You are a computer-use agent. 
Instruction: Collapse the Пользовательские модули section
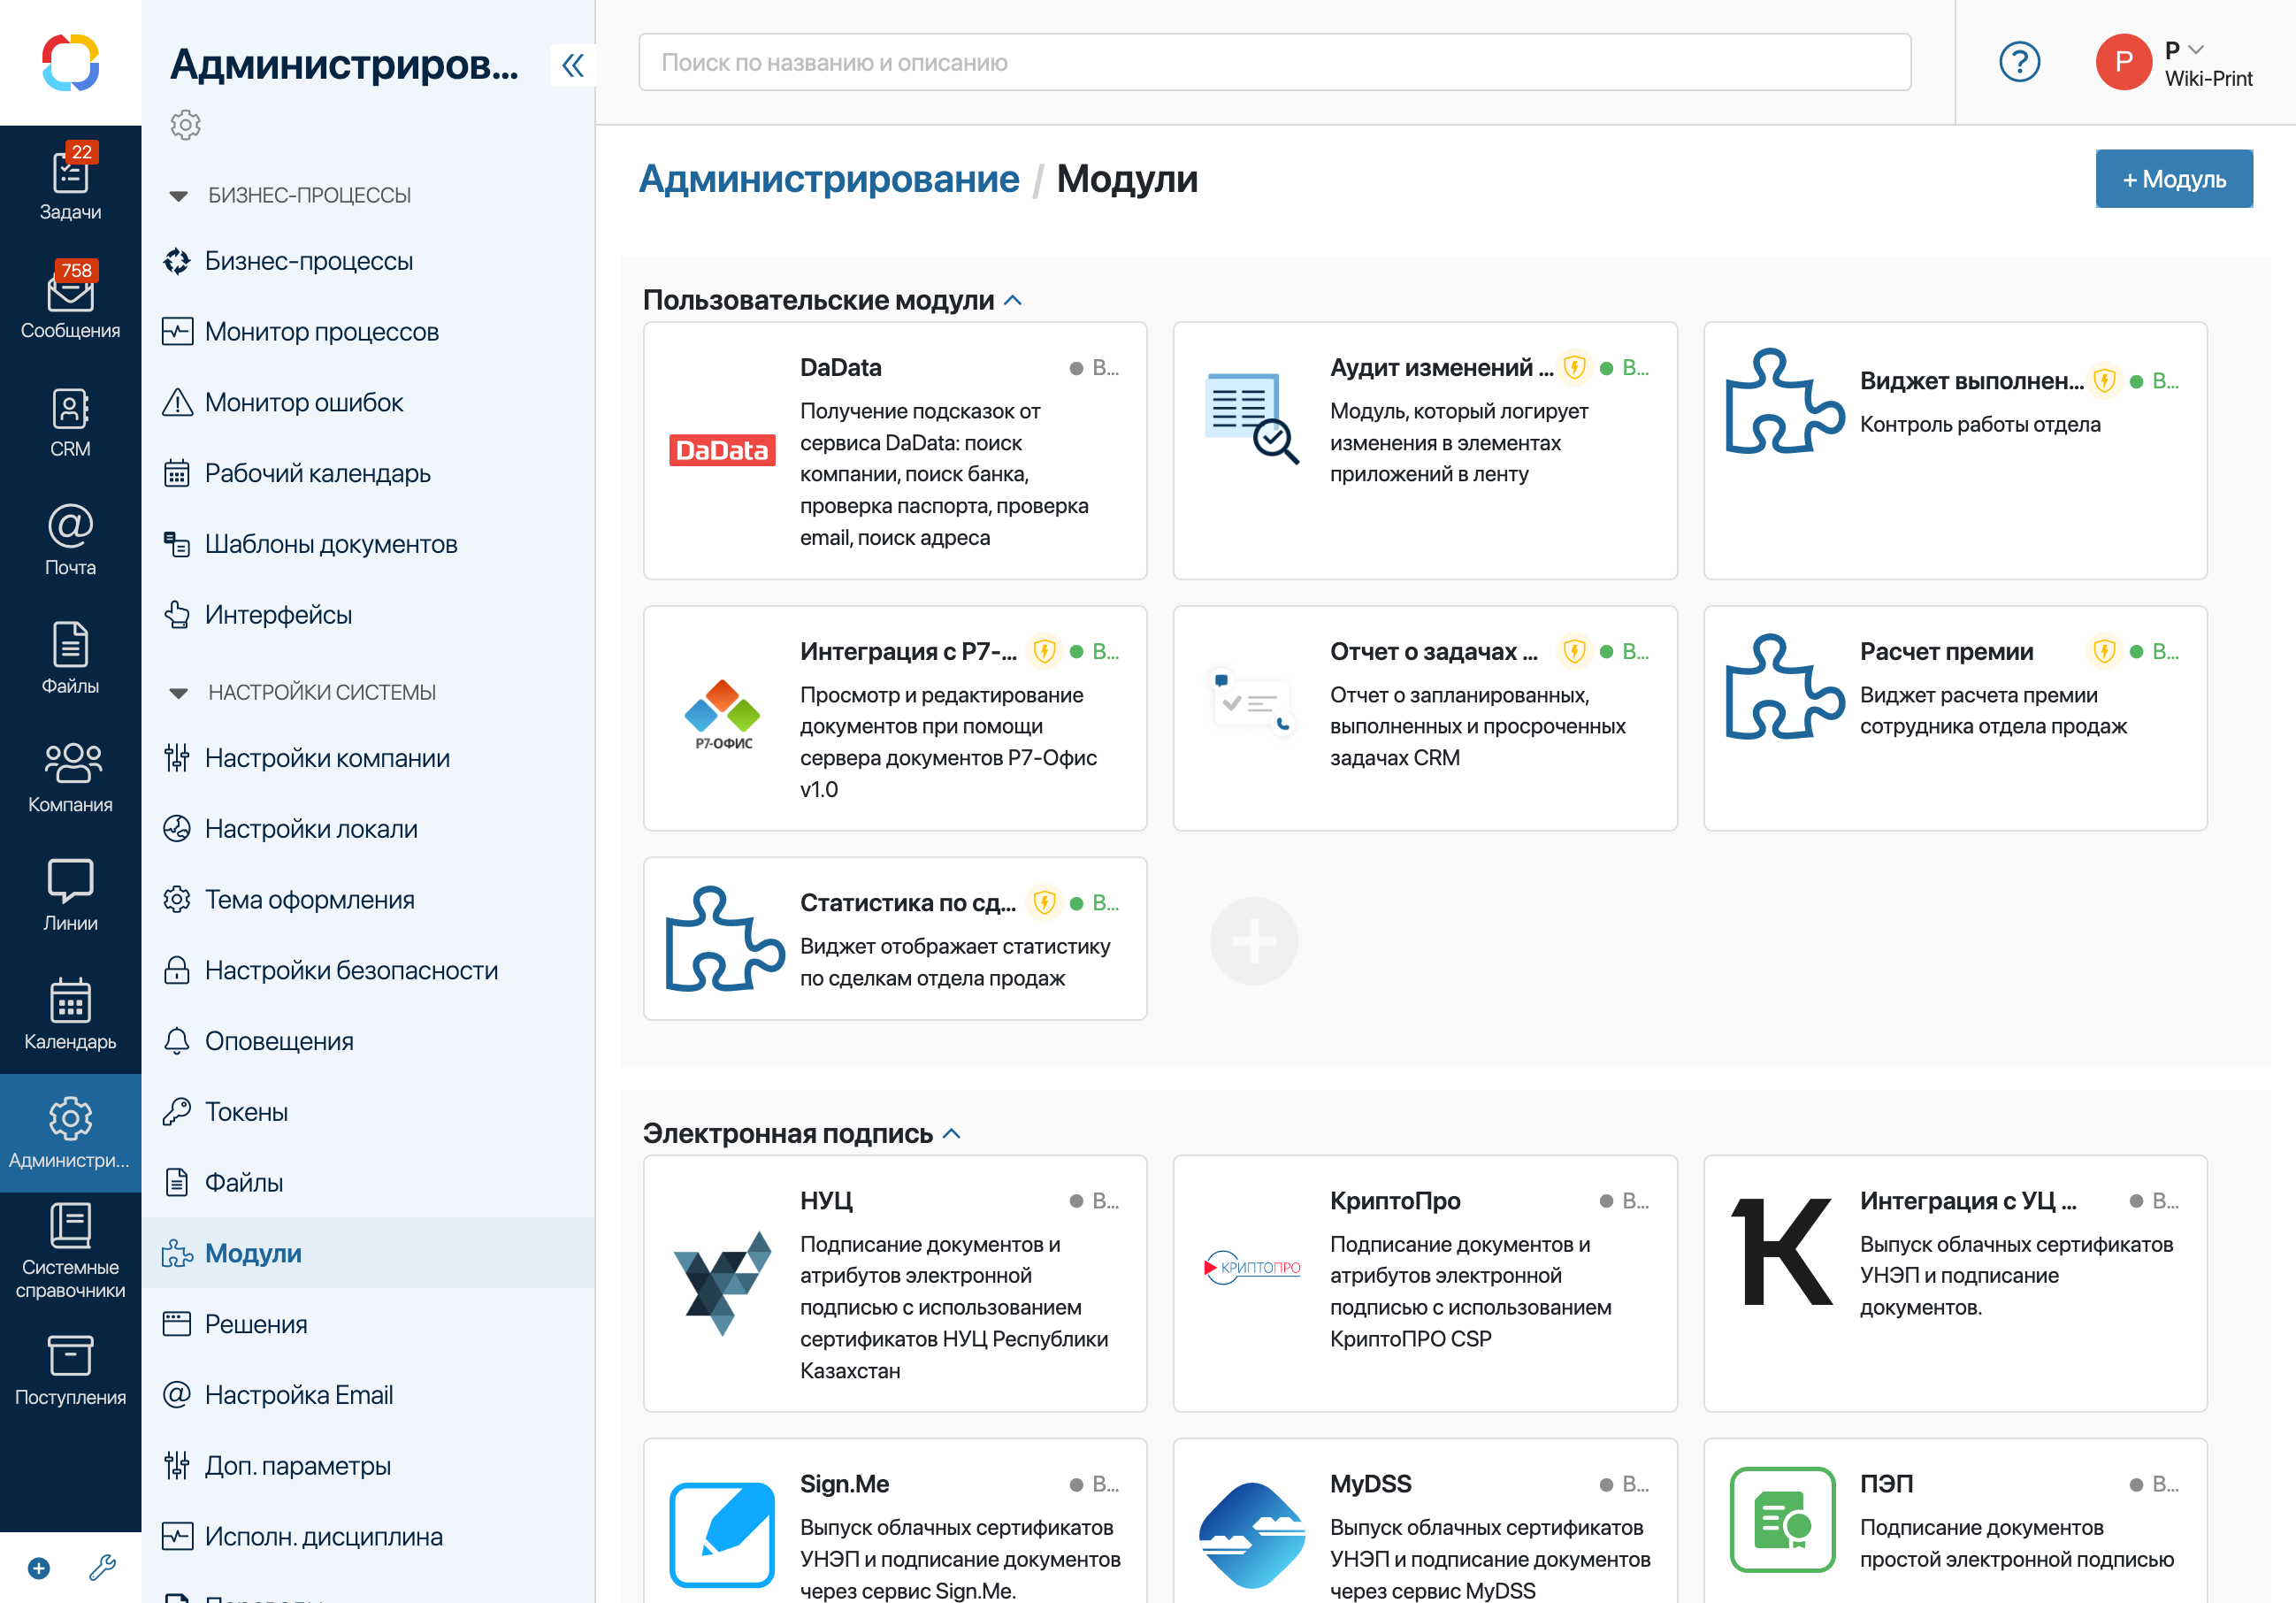click(x=1013, y=300)
